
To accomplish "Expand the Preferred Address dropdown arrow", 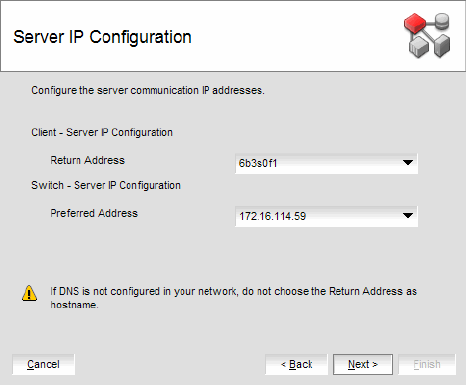I will click(x=408, y=216).
